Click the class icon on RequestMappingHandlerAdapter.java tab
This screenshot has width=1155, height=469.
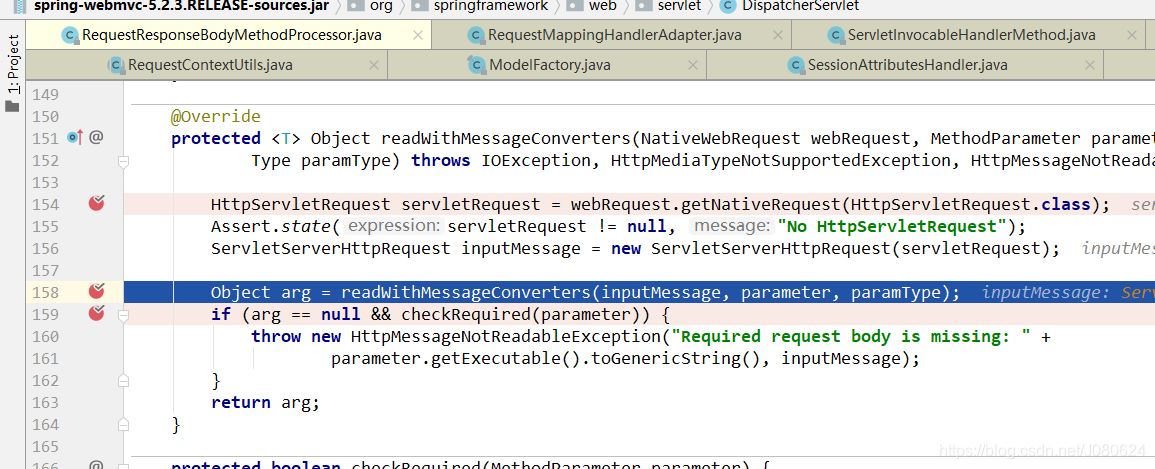[x=477, y=35]
